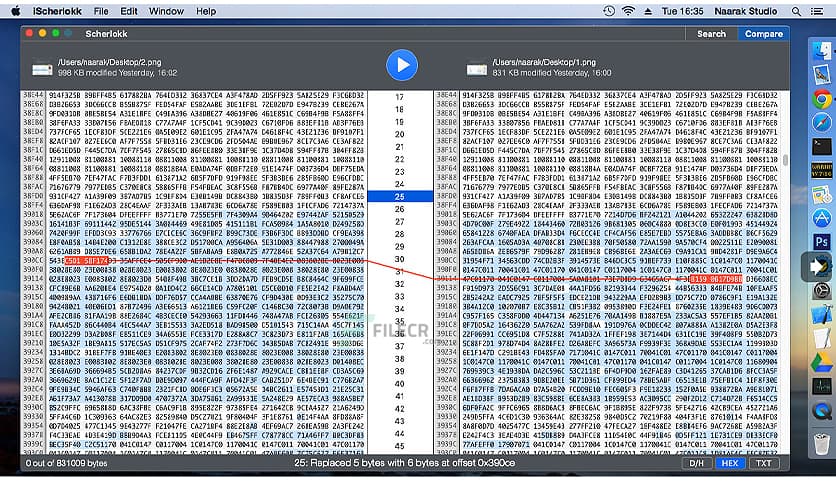Open Preview from the Dock

pos(822,195)
